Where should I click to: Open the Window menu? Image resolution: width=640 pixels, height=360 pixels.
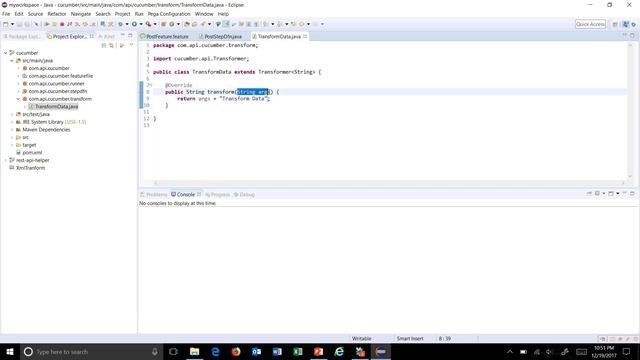204,14
